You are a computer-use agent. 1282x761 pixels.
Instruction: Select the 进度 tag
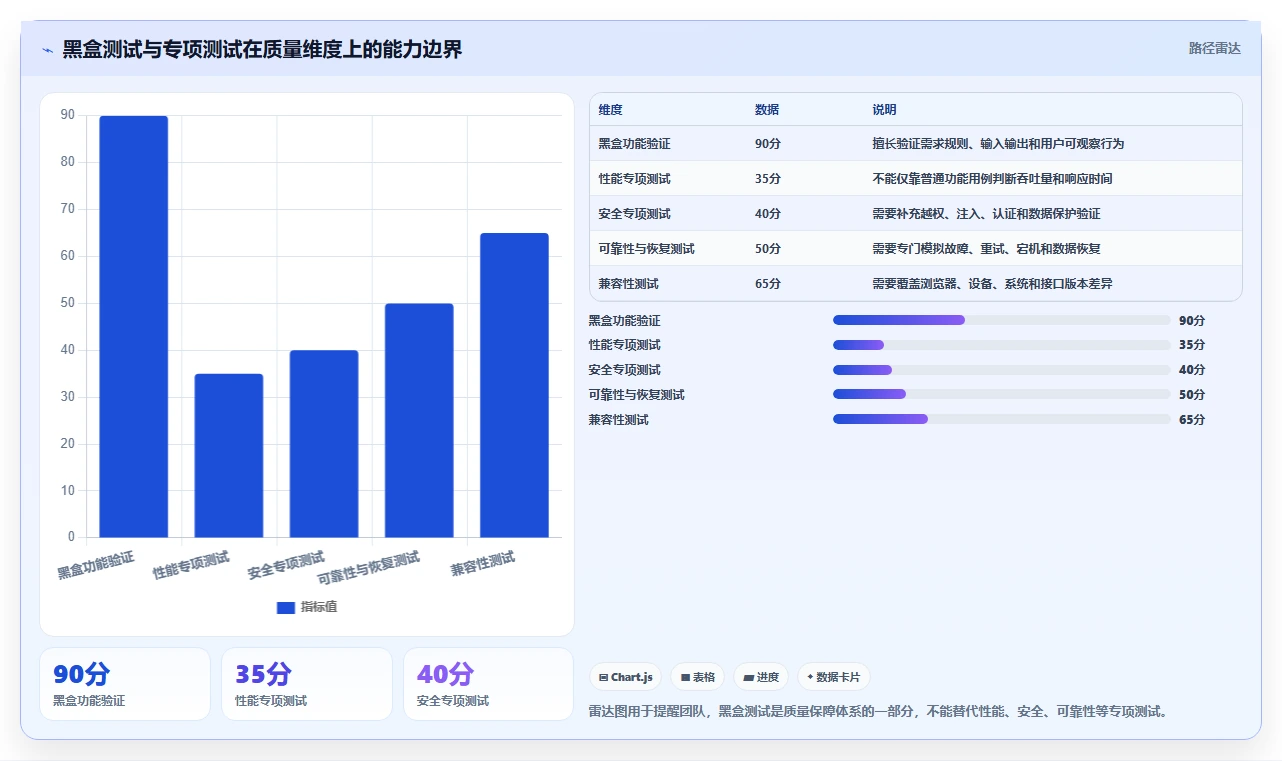click(x=761, y=677)
